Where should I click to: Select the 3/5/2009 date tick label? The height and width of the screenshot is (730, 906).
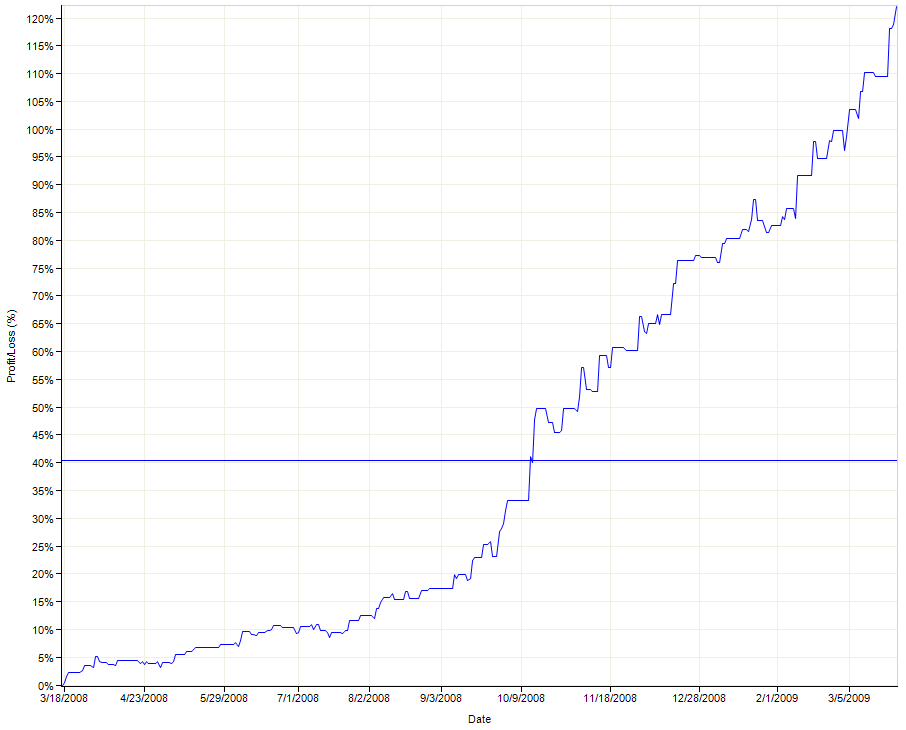pyautogui.click(x=849, y=698)
